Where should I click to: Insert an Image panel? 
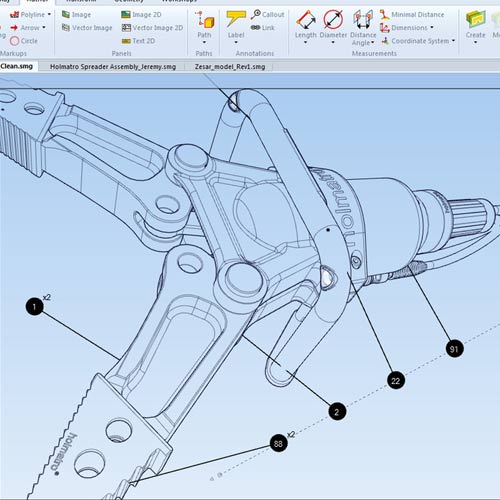tap(76, 15)
